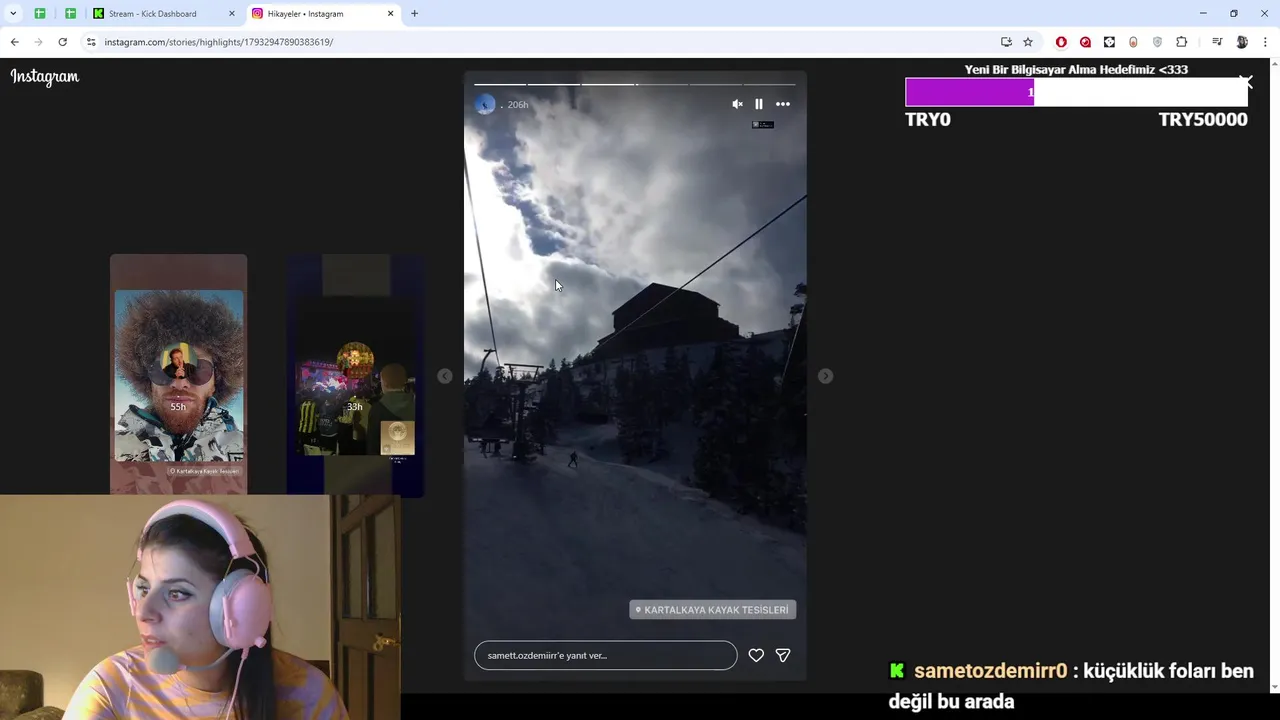Pause the playing story

(759, 104)
